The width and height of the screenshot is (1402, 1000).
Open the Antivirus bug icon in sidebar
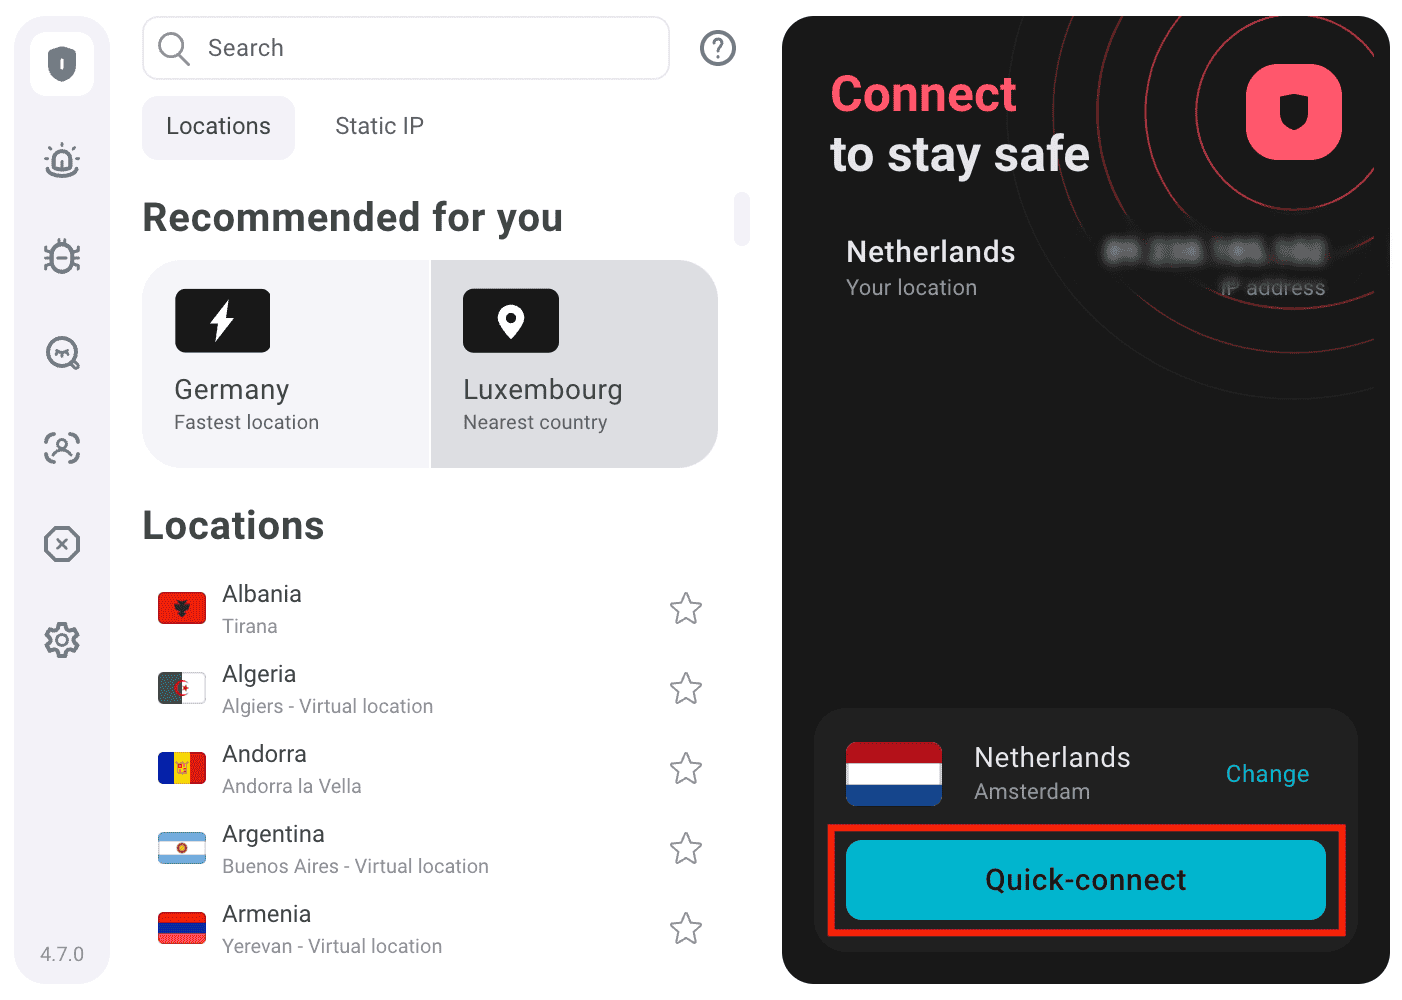[62, 256]
